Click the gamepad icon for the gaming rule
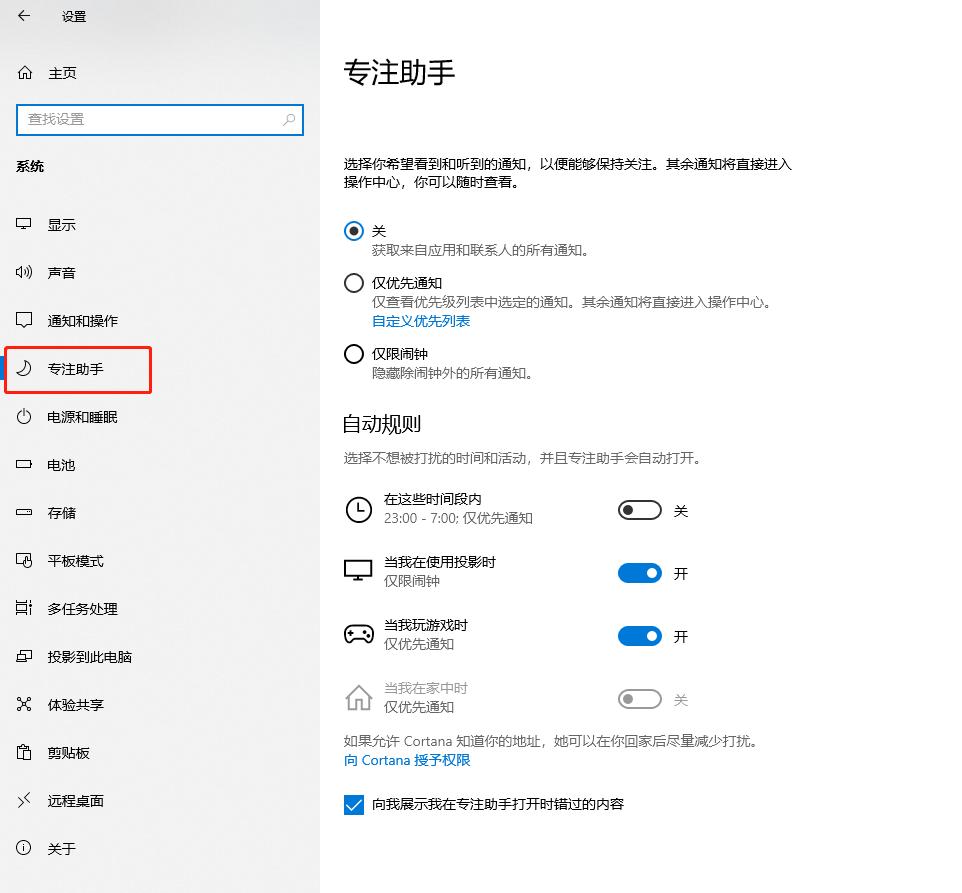962x893 pixels. (358, 634)
